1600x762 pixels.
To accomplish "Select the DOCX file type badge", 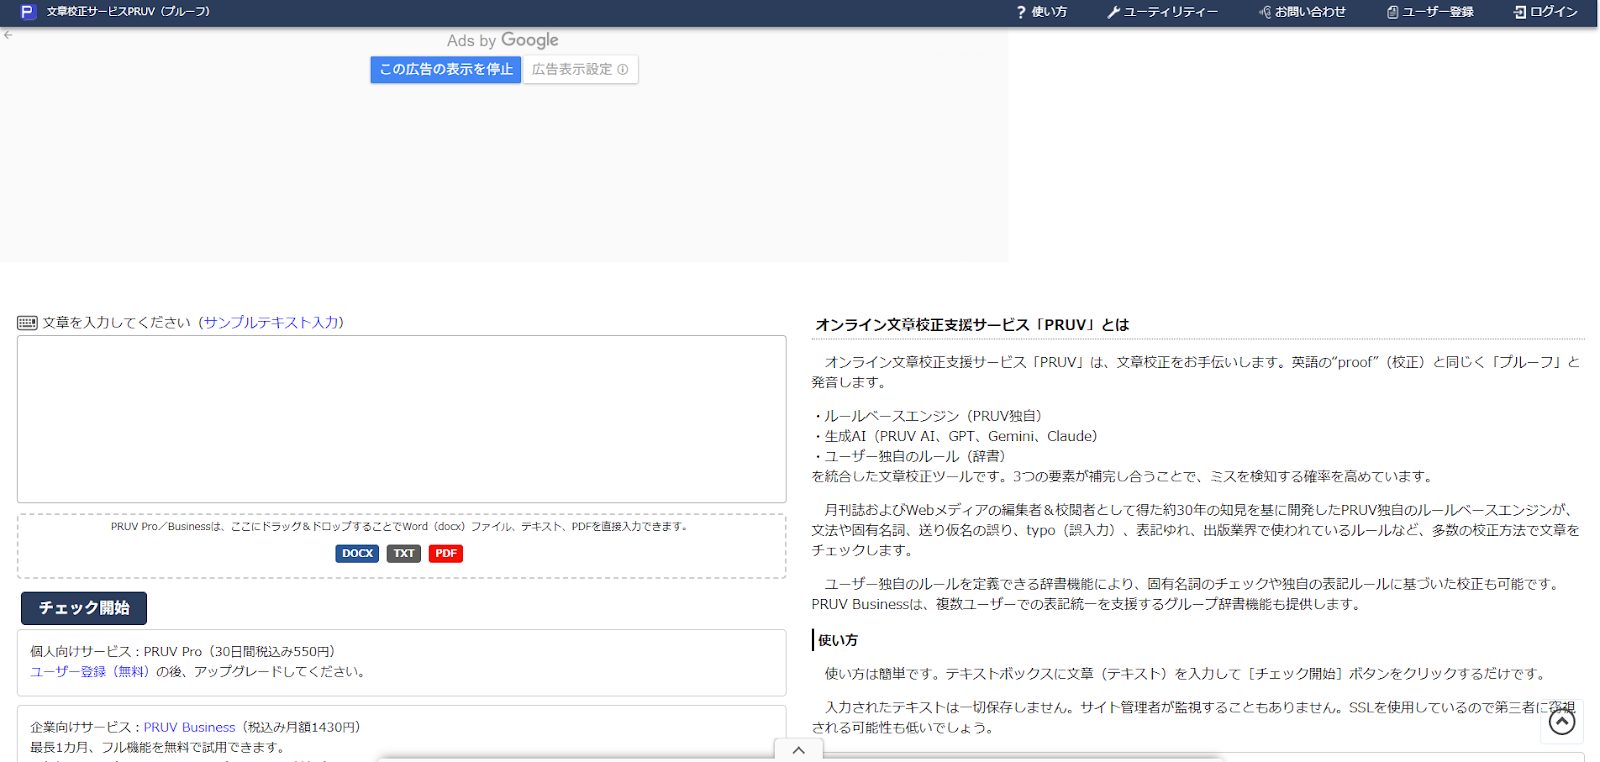I will click(x=357, y=554).
